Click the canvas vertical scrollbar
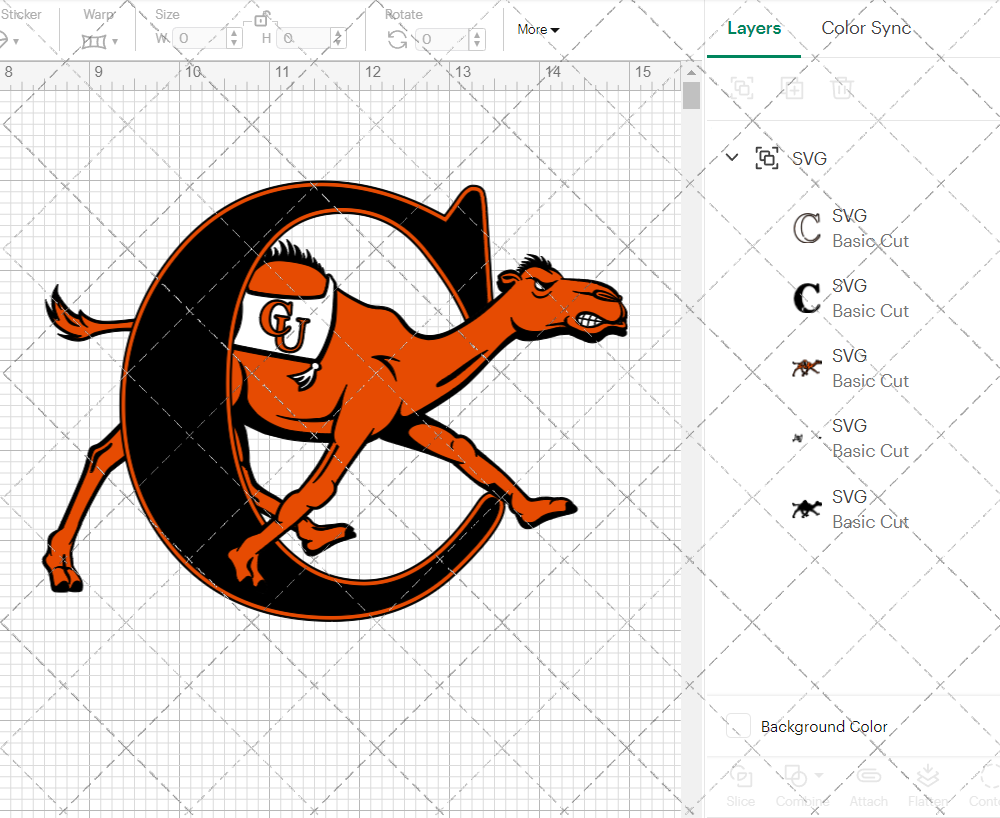This screenshot has height=818, width=1000. click(690, 95)
